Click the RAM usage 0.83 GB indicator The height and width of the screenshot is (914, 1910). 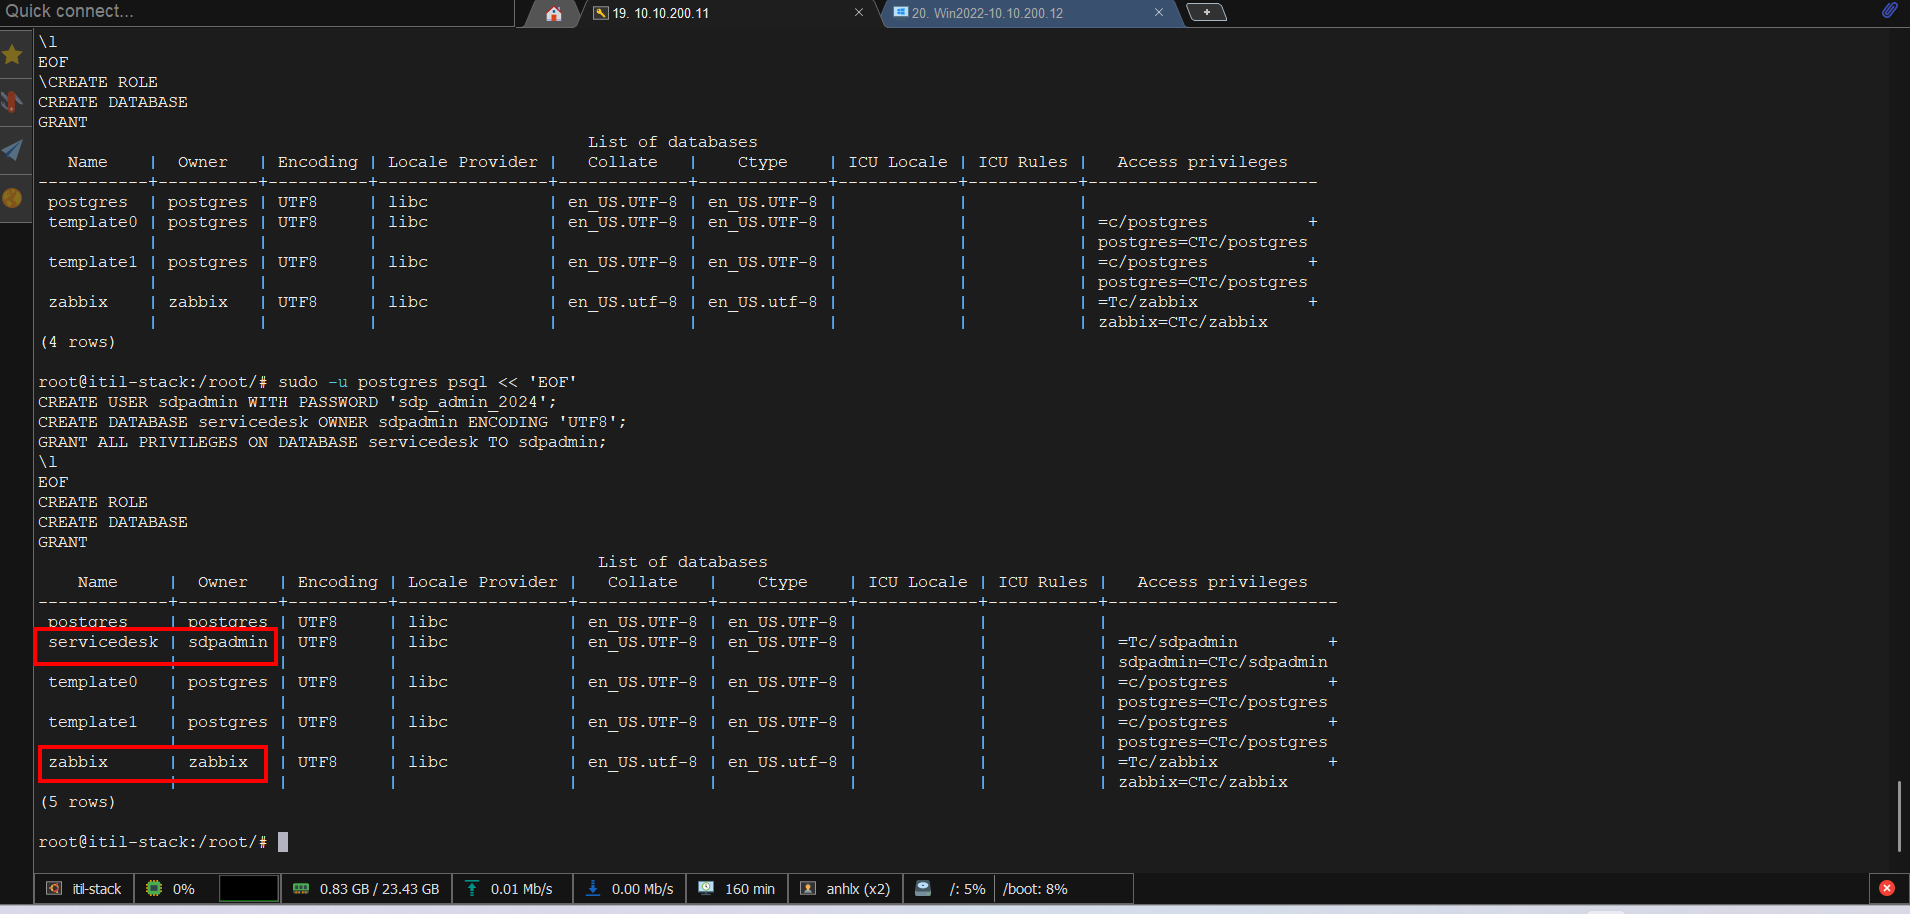[x=366, y=889]
